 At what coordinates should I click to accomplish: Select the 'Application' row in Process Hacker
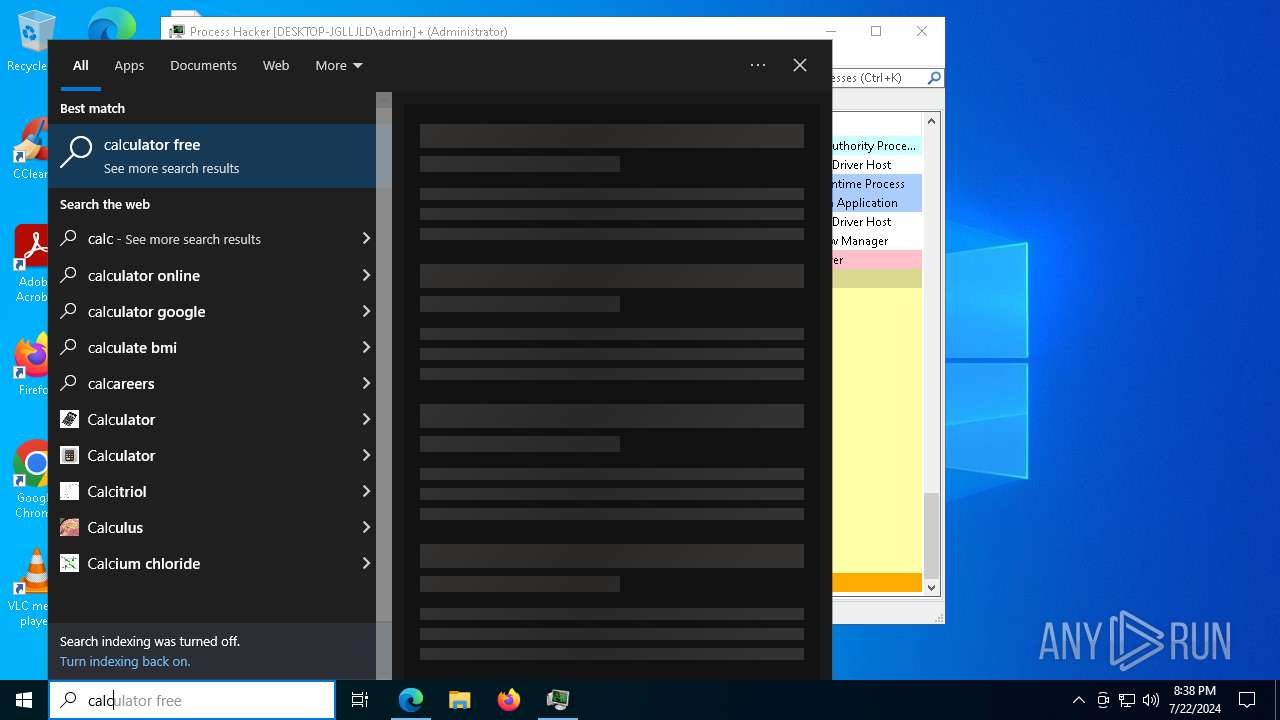point(877,203)
